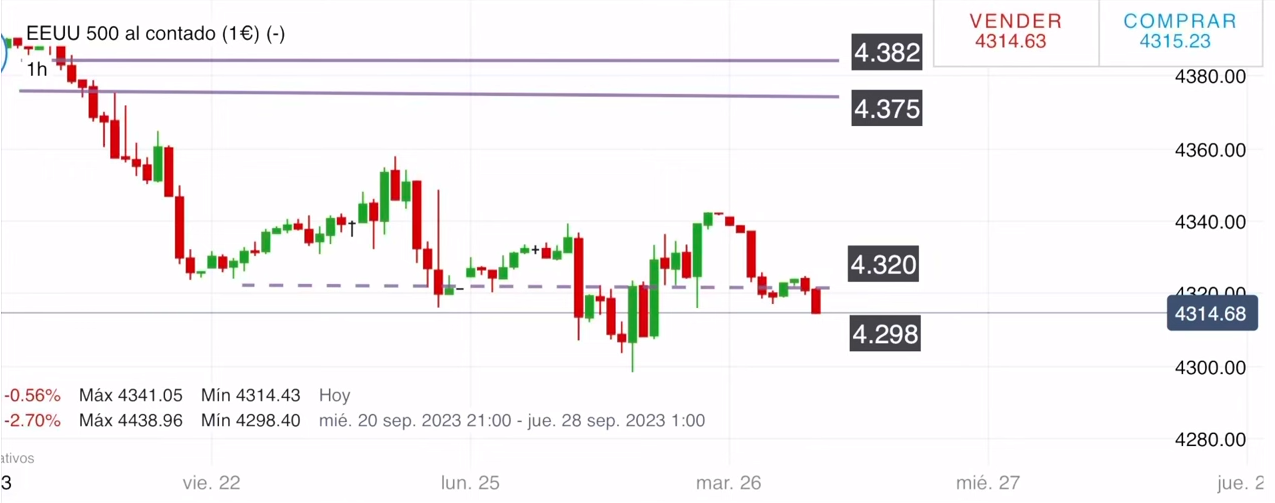The width and height of the screenshot is (1275, 503).
Task: Click the vie. 22 date label
Action: (212, 483)
